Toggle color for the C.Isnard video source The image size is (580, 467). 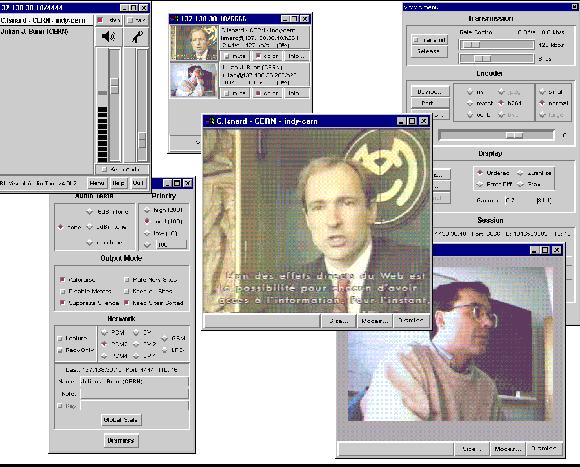267,56
